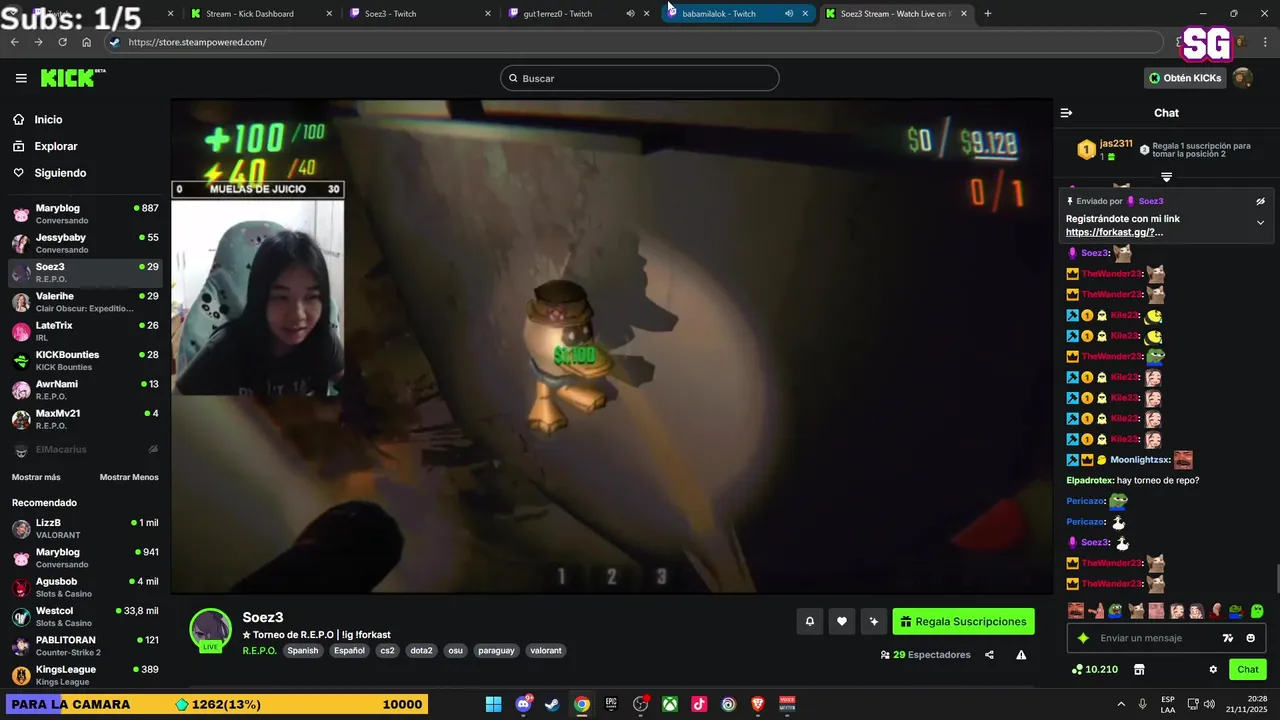1280x720 pixels.
Task: Click the Obtén KICKs button
Action: coord(1185,78)
